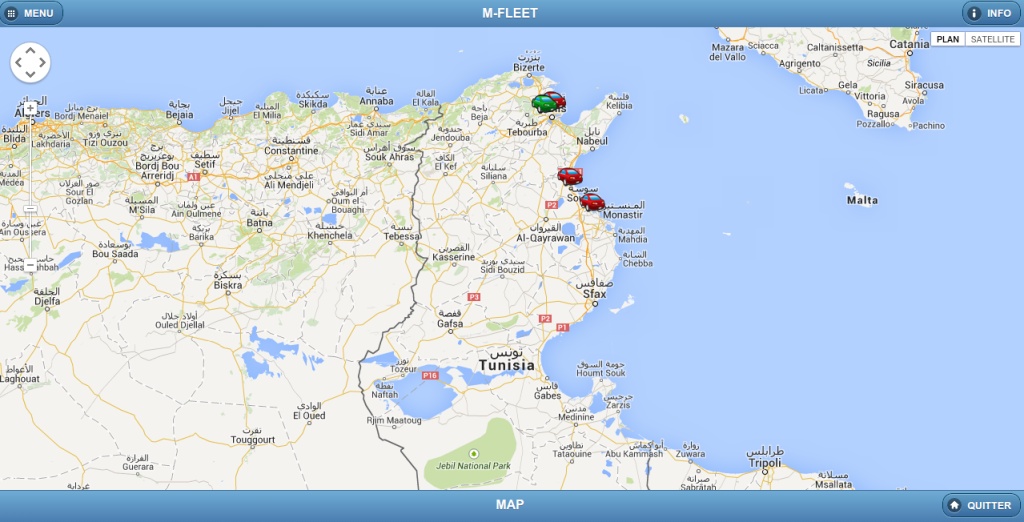Viewport: 1024px width, 522px height.
Task: Click the Tunisia country label
Action: [506, 366]
